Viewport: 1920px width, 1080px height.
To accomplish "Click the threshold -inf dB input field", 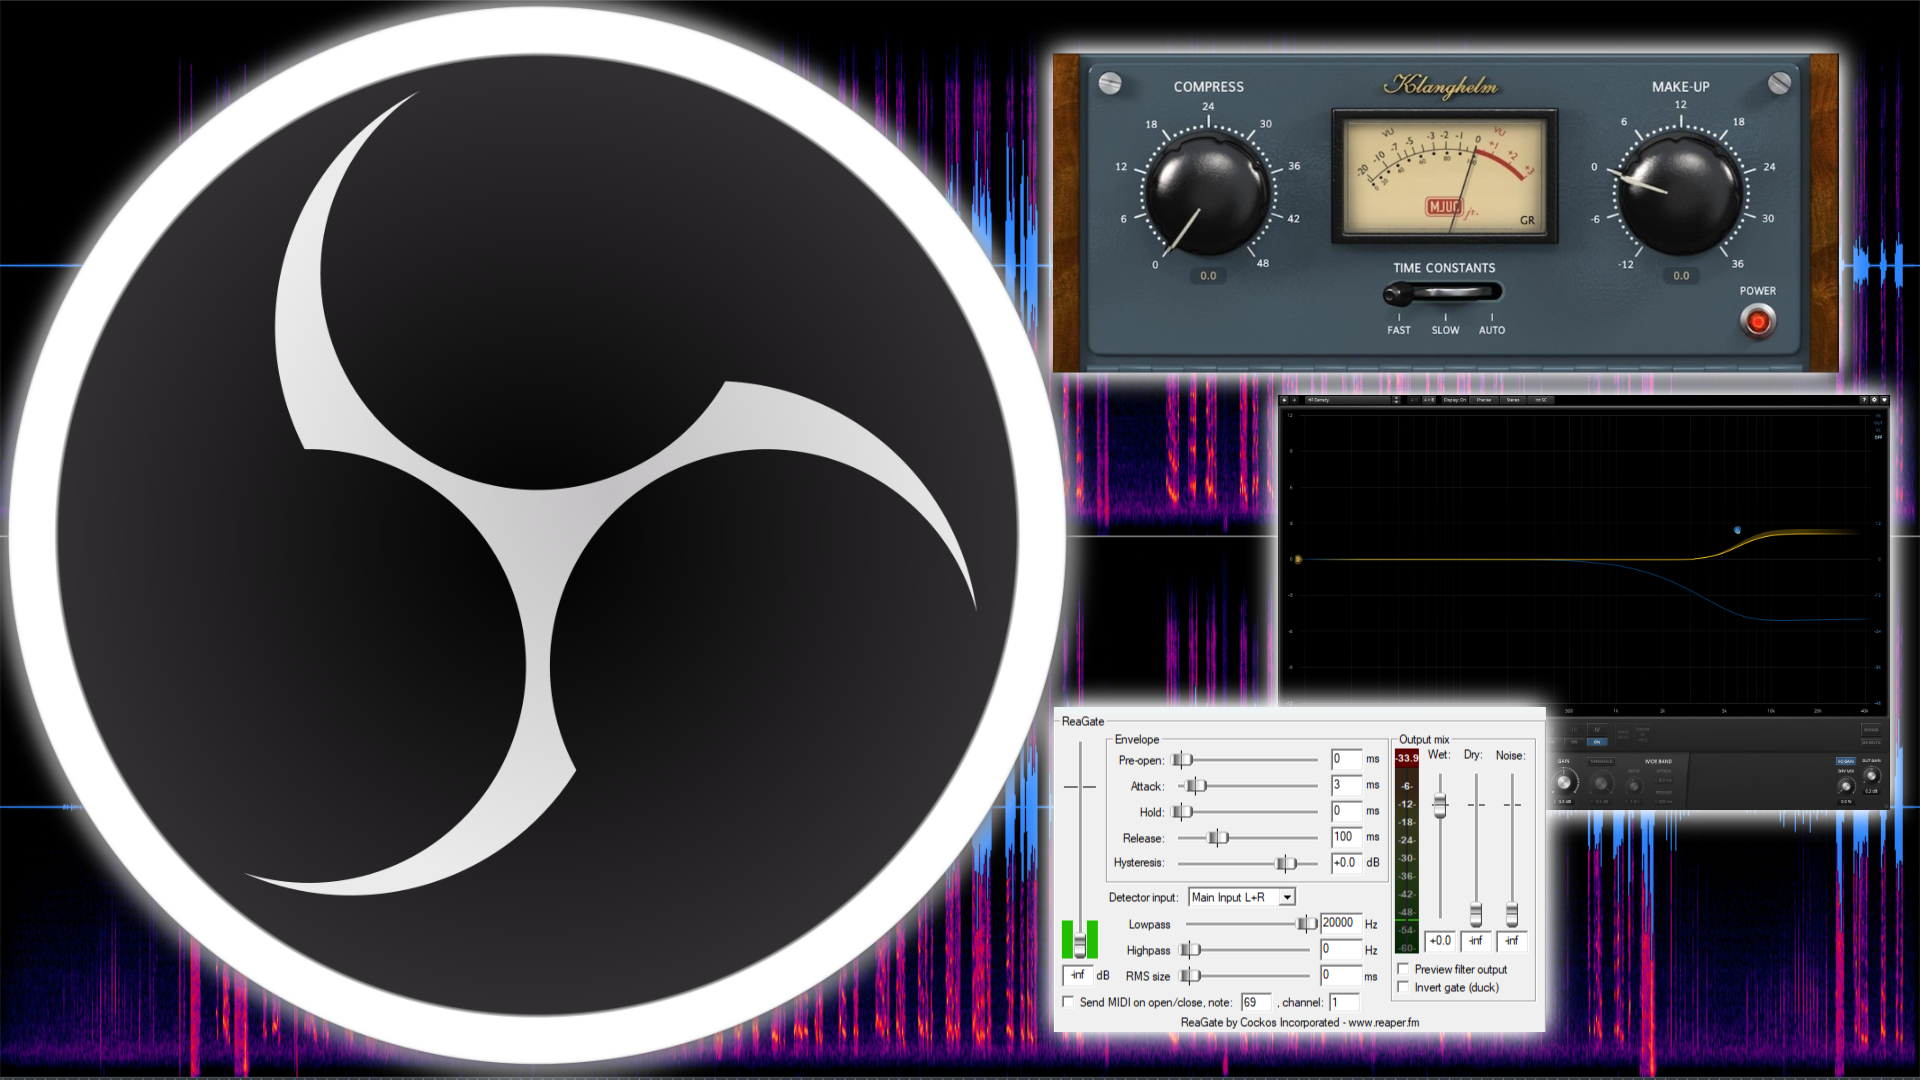I will tap(1077, 975).
